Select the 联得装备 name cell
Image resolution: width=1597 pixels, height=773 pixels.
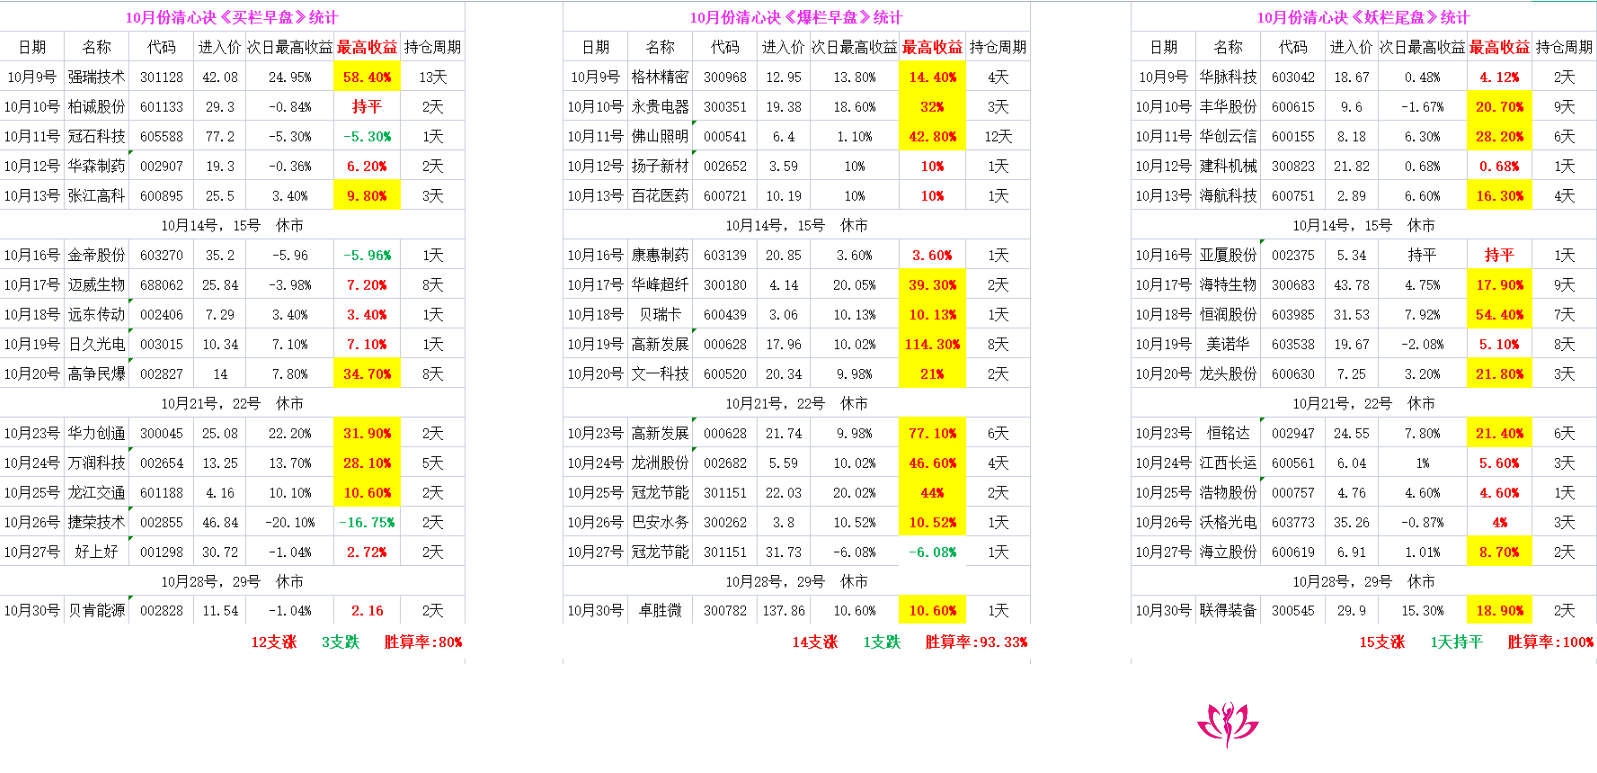tap(1228, 611)
